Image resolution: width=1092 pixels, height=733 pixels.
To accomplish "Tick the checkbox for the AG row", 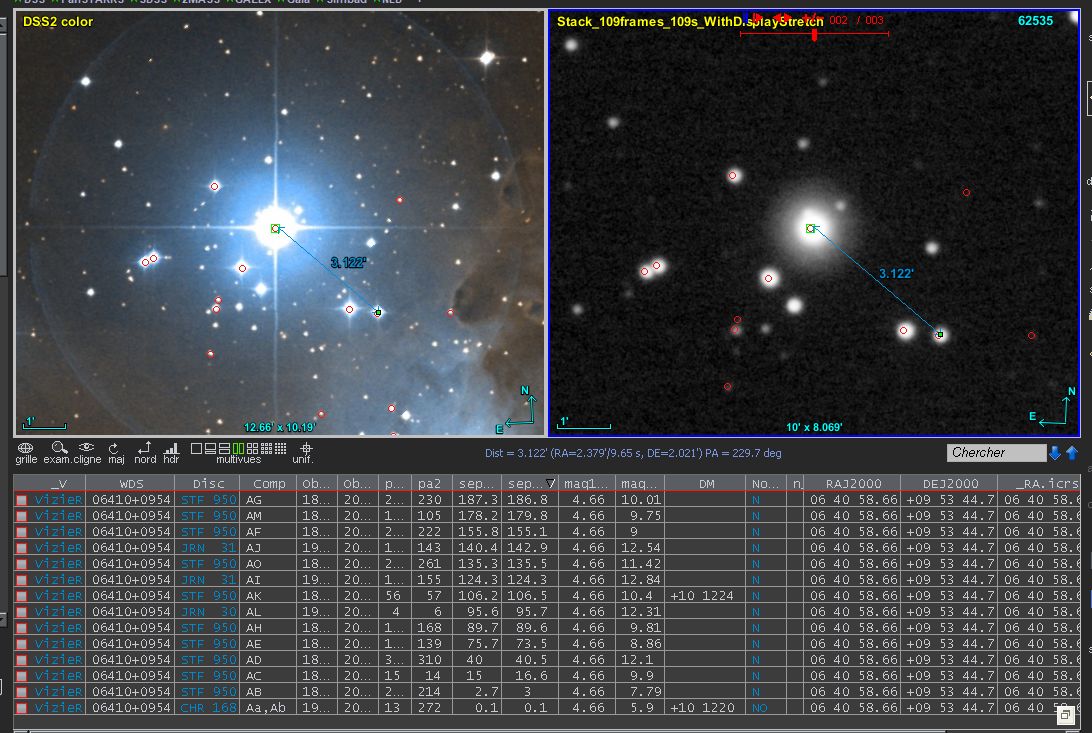I will click(21, 500).
